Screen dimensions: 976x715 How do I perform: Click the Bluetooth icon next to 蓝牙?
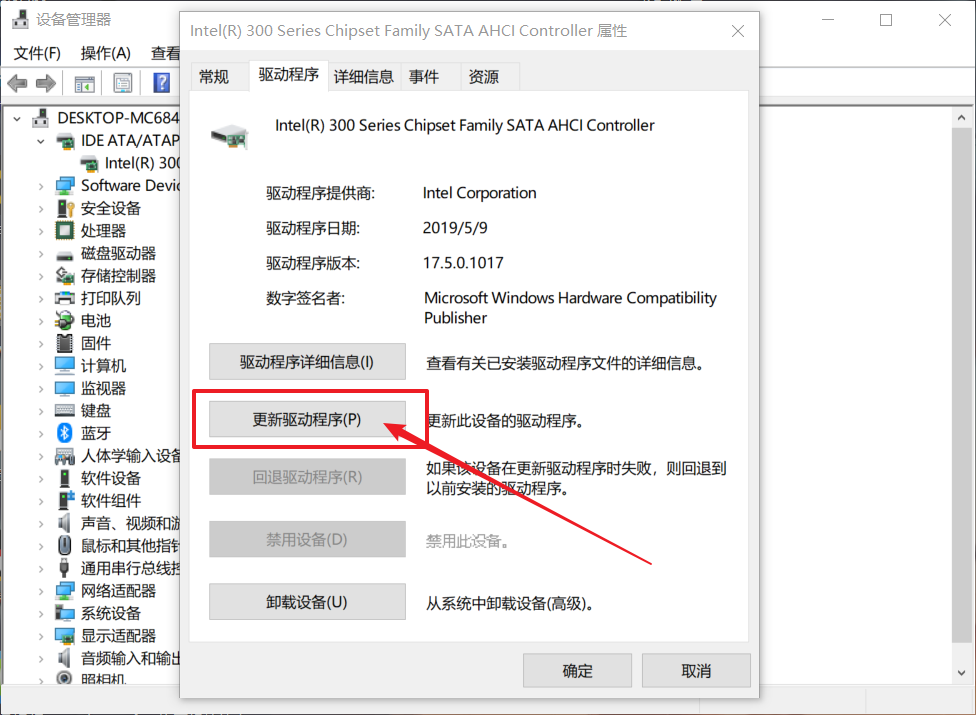coord(65,433)
